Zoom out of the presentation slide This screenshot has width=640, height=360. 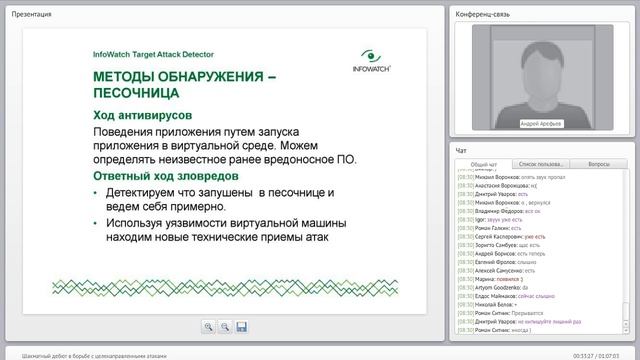225,327
